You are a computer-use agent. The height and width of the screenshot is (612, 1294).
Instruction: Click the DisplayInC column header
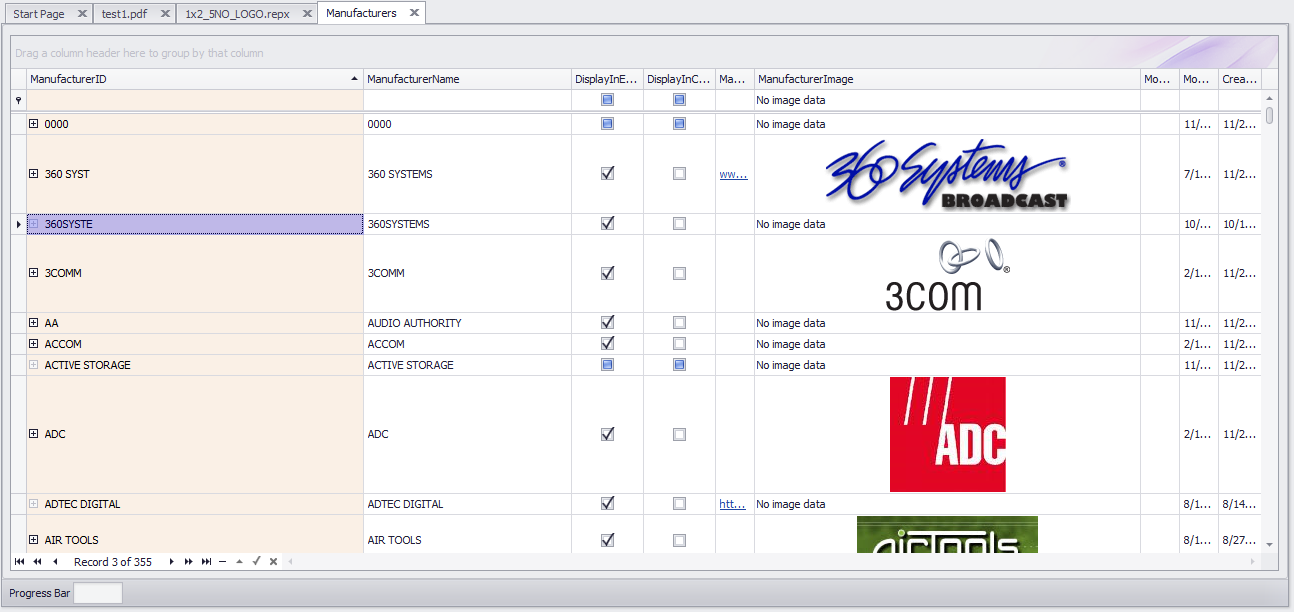pos(679,79)
